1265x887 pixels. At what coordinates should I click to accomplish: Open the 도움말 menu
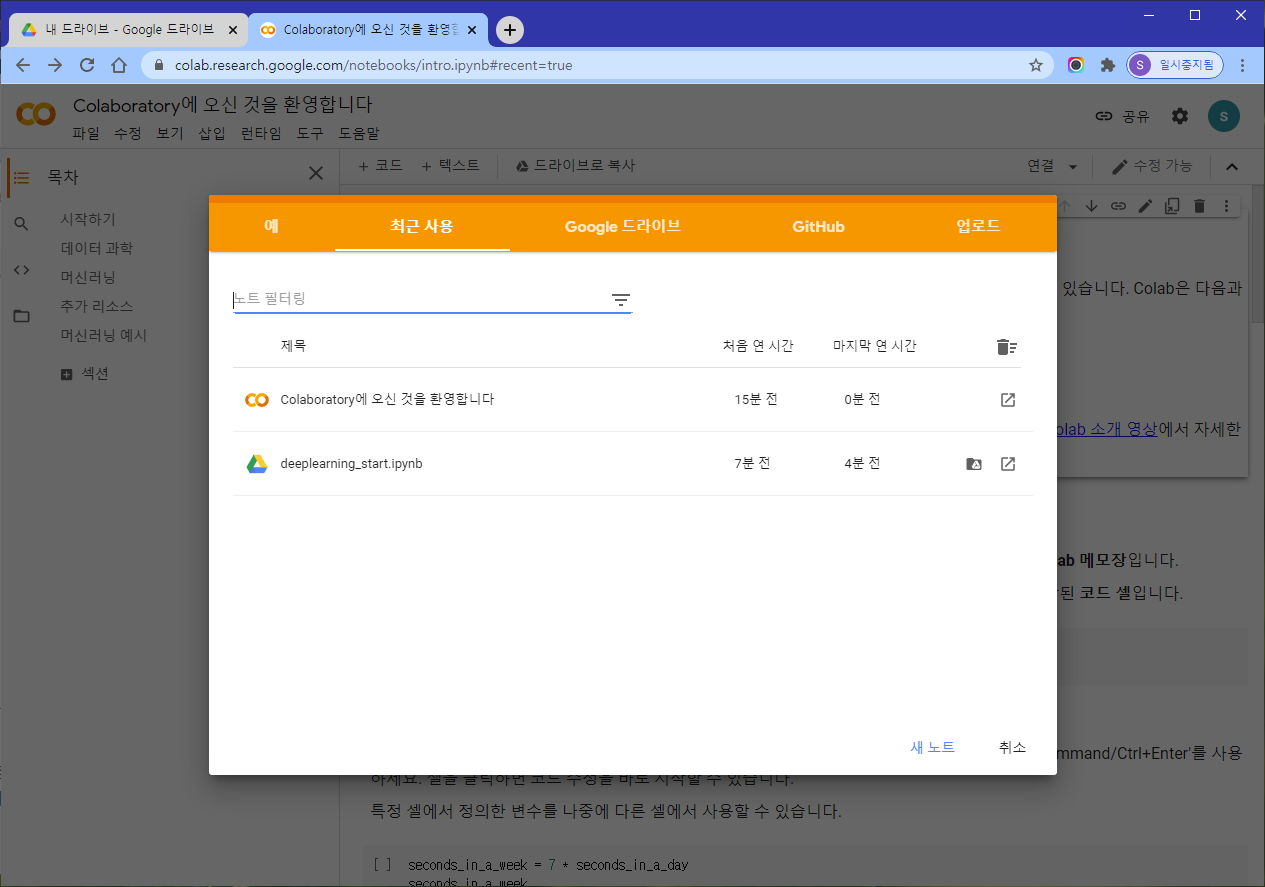tap(359, 133)
